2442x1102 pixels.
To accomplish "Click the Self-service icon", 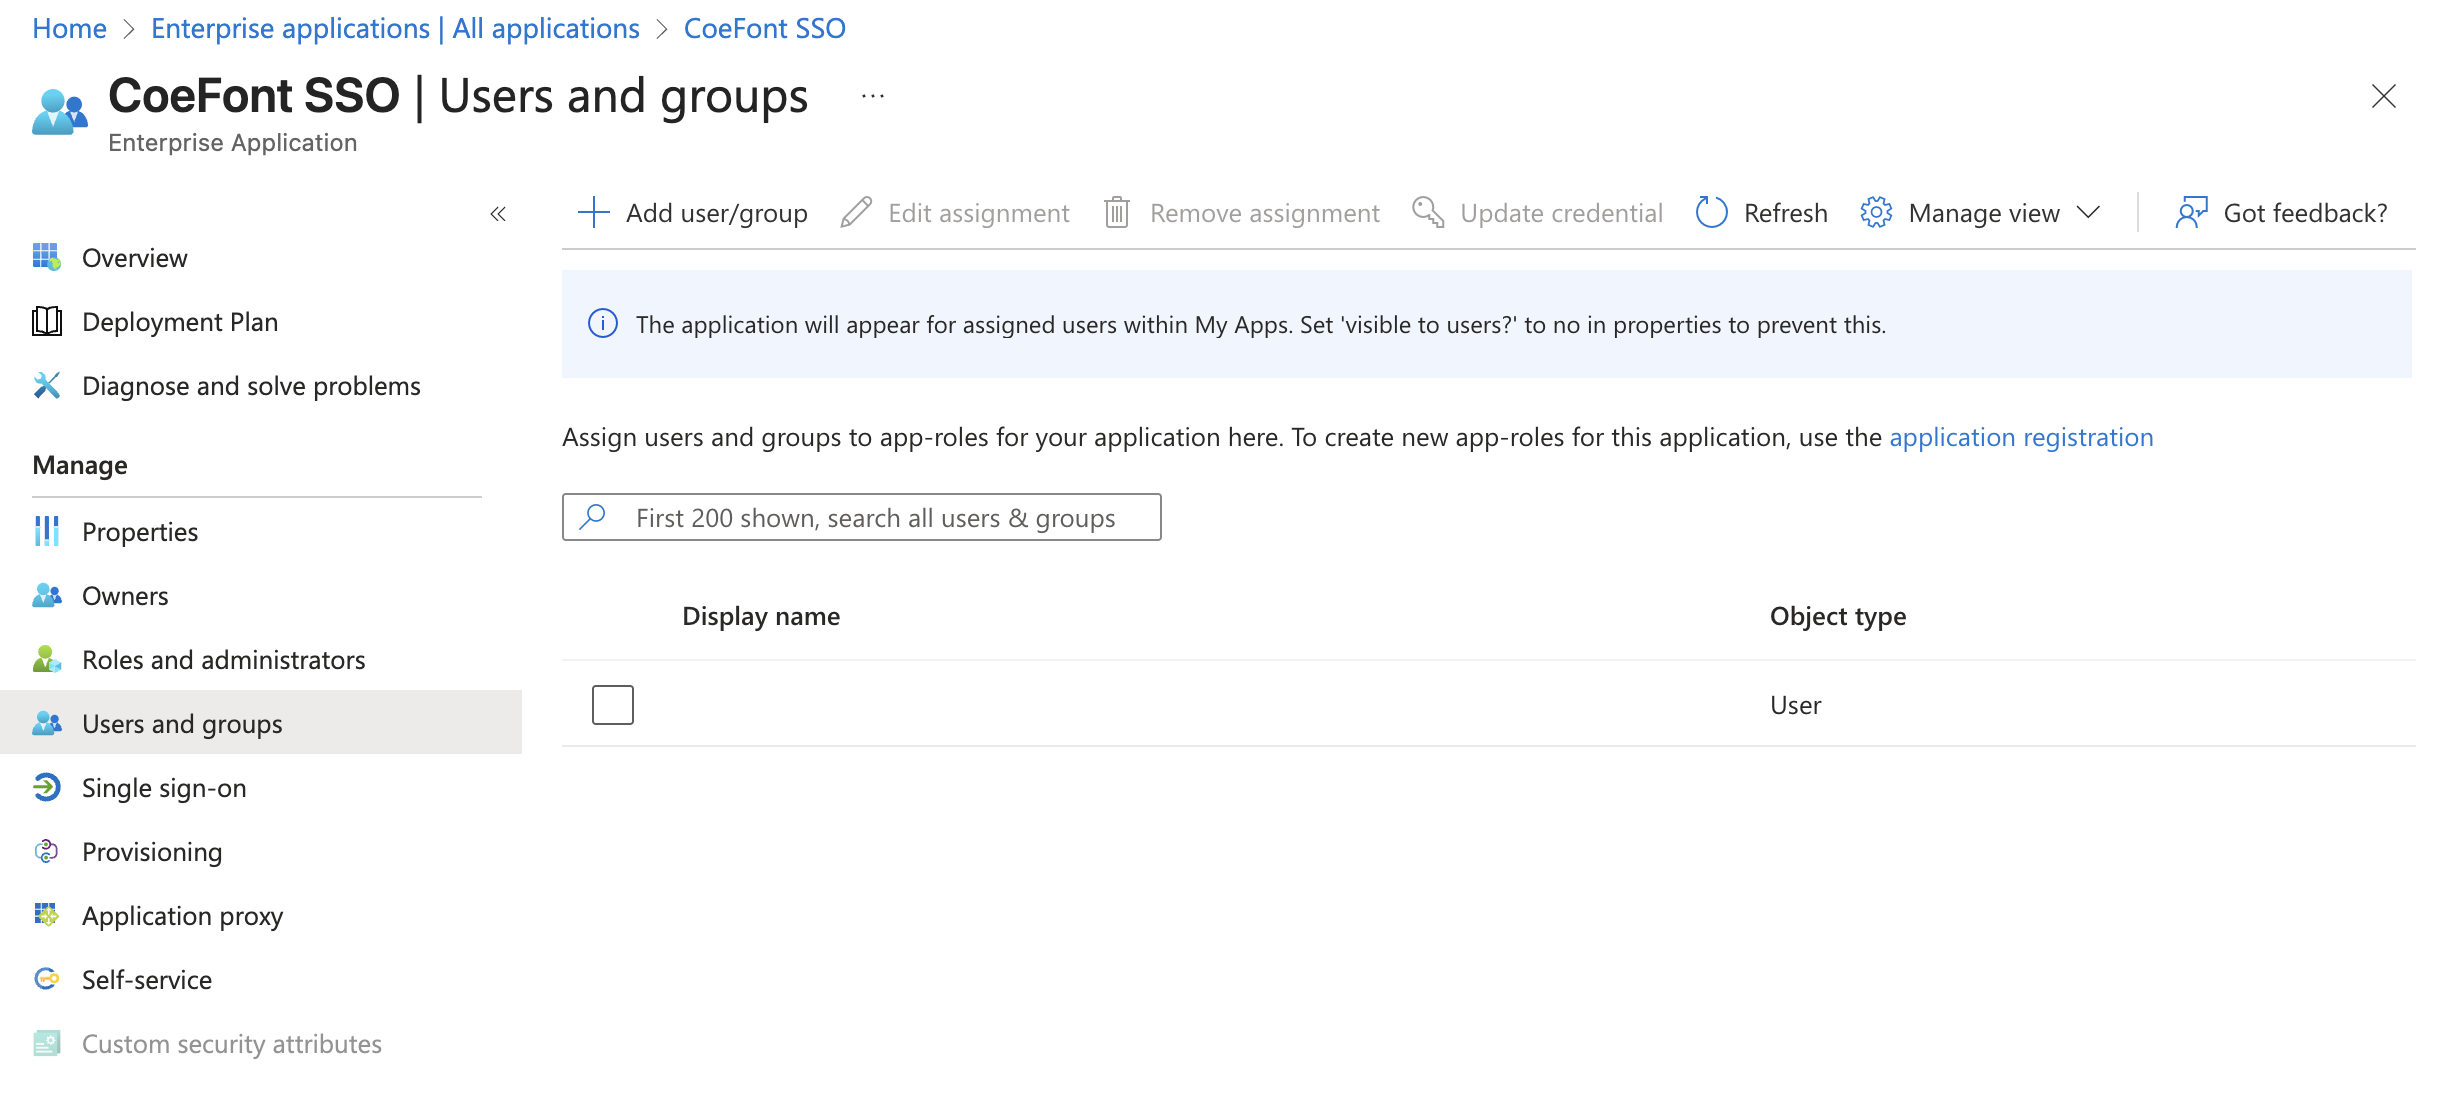I will (x=47, y=979).
